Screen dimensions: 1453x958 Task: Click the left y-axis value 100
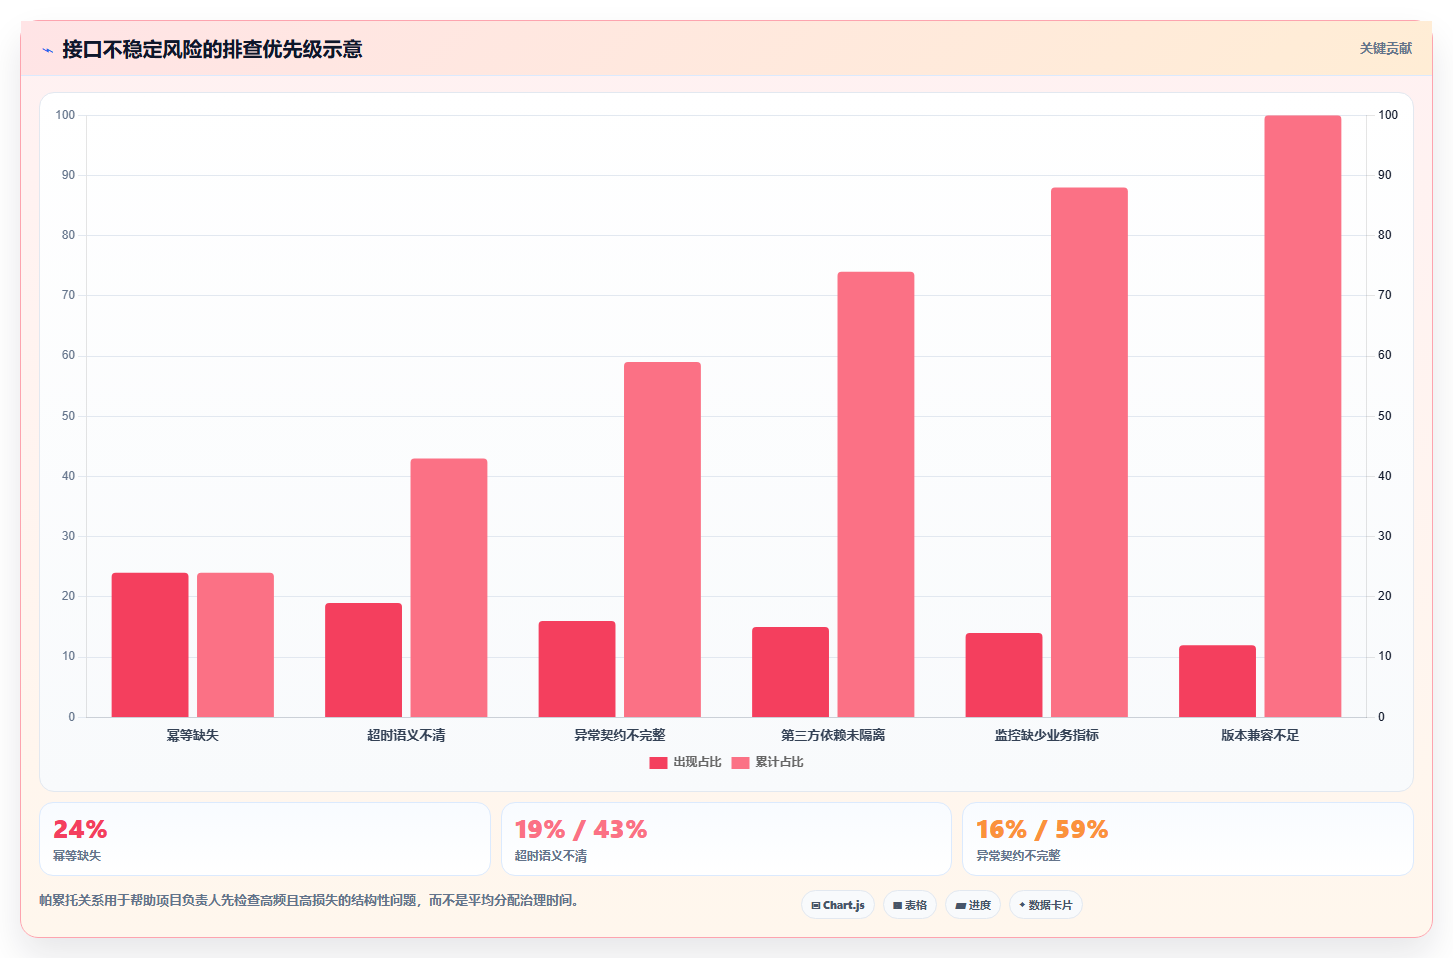pyautogui.click(x=65, y=115)
